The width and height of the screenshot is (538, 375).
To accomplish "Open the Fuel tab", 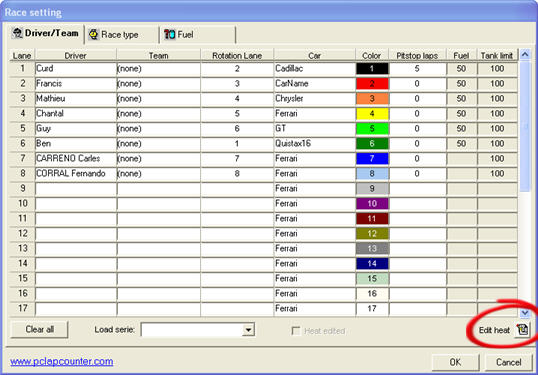I will click(198, 35).
